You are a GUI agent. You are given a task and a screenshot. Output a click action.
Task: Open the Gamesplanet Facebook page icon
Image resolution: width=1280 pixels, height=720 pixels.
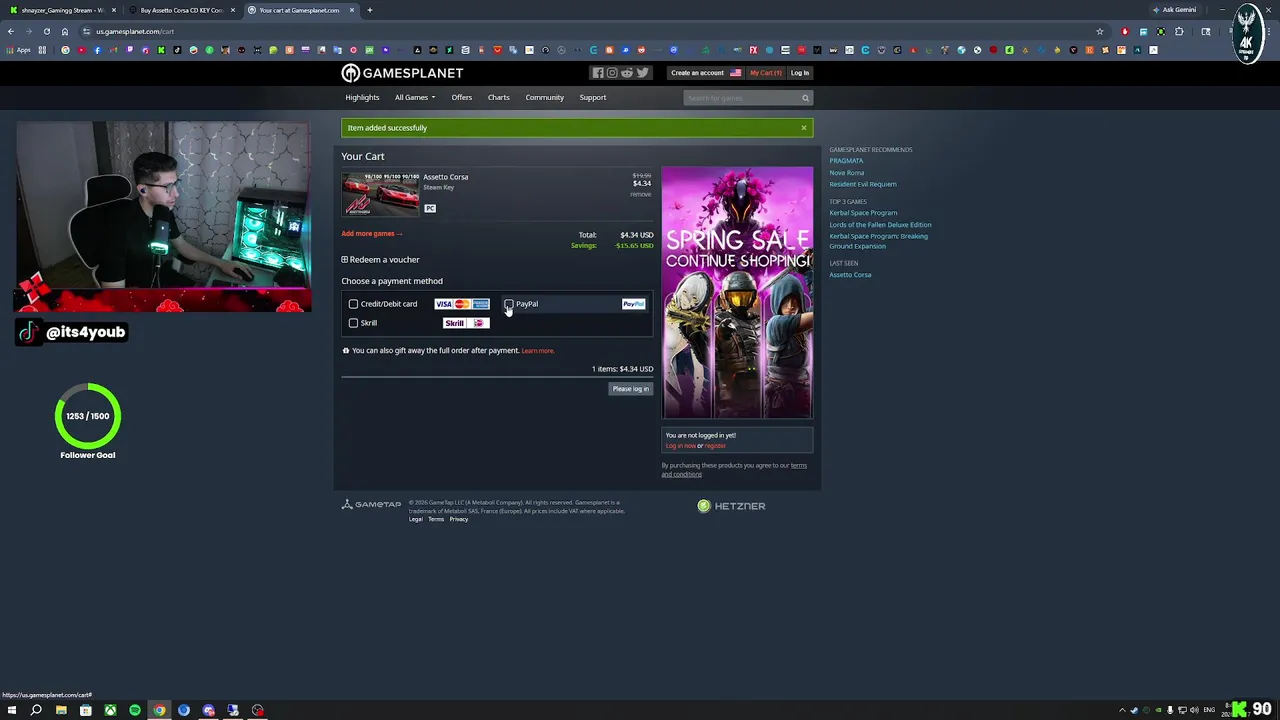[x=598, y=73]
